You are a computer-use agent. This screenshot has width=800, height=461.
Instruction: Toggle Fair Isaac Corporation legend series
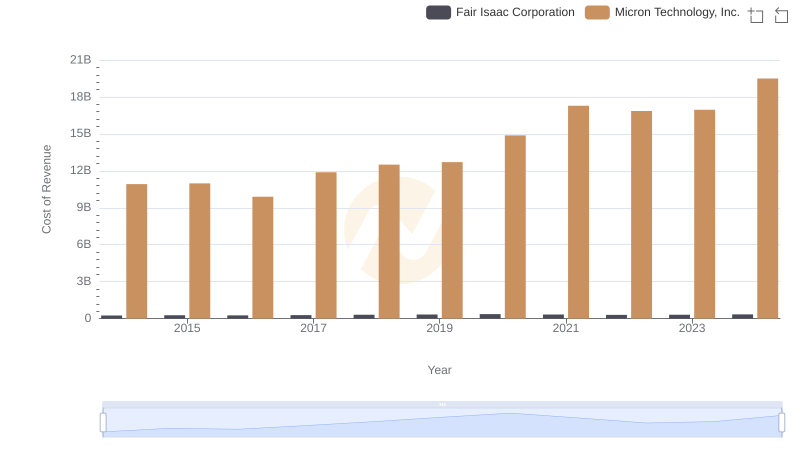[x=500, y=12]
